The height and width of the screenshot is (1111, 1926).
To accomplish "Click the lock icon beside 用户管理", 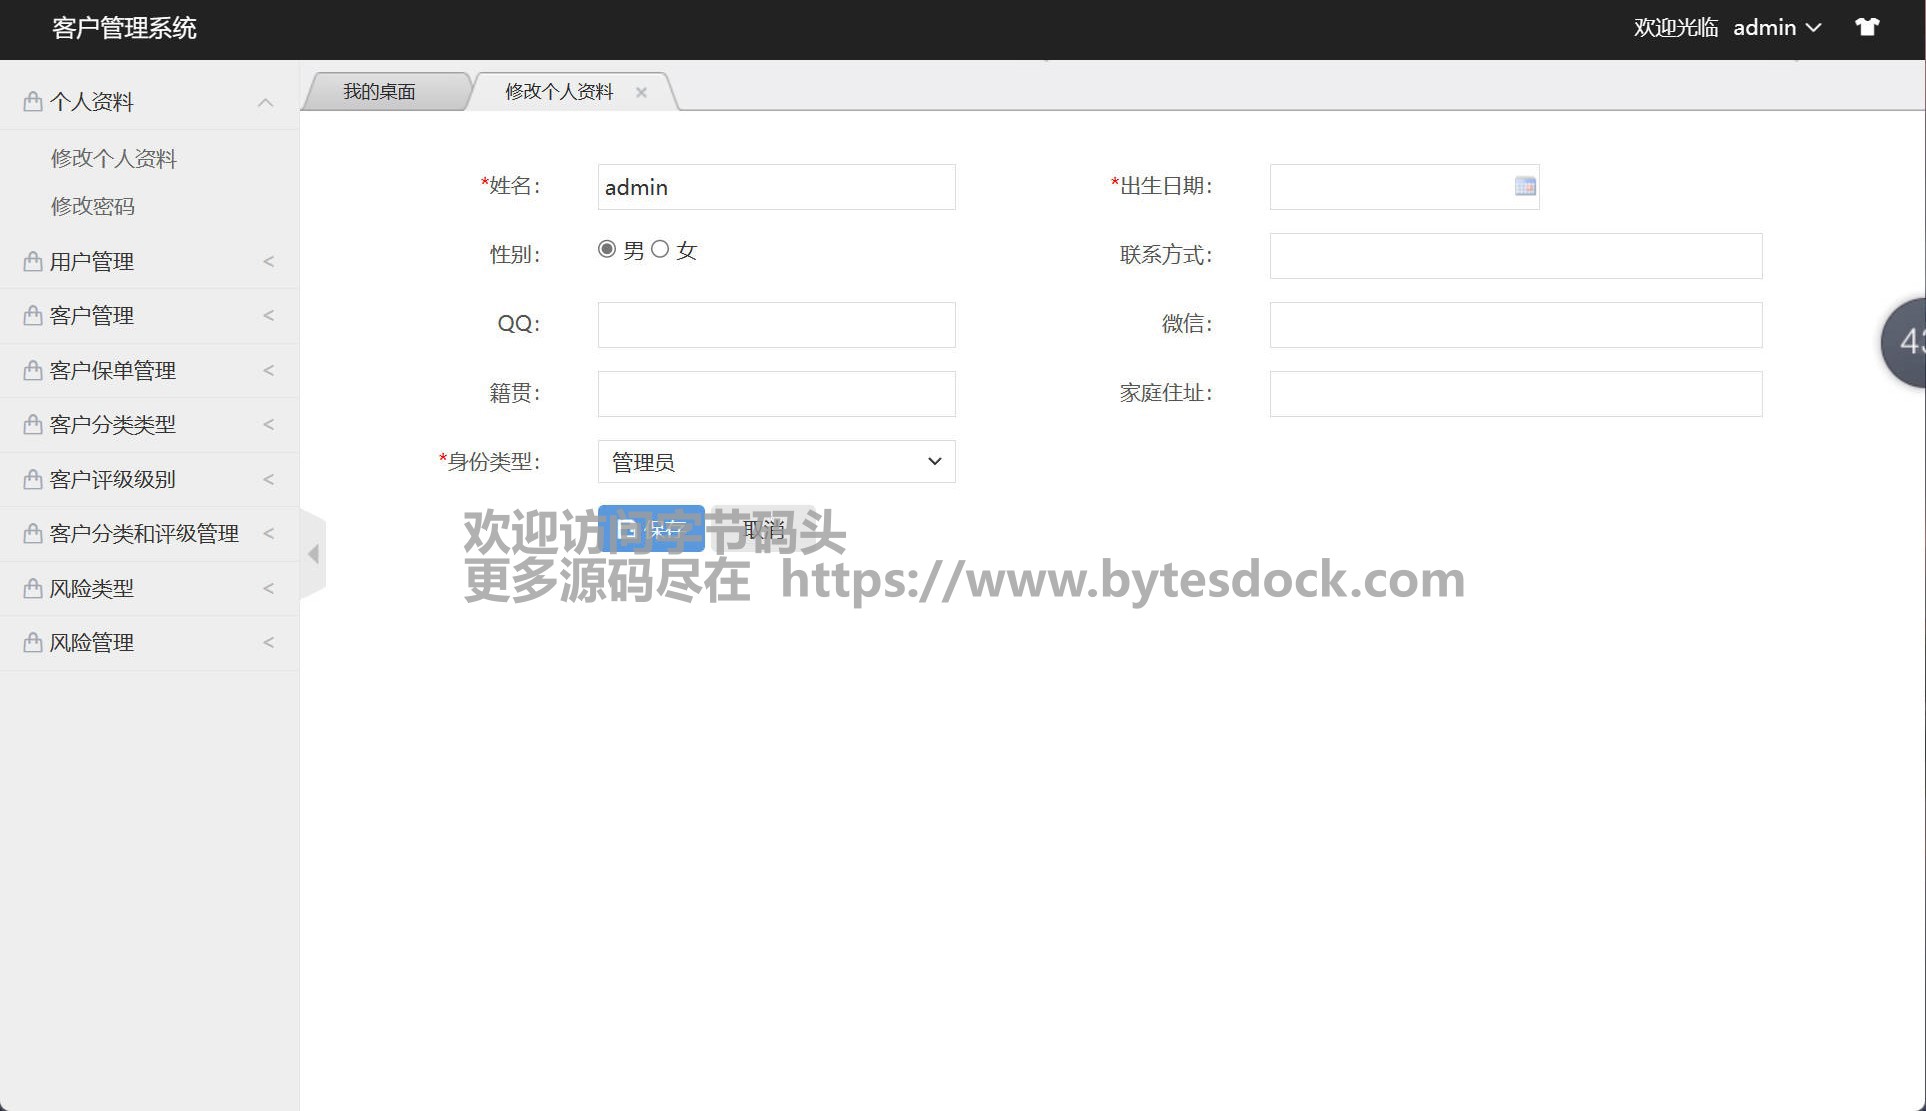I will pyautogui.click(x=32, y=261).
